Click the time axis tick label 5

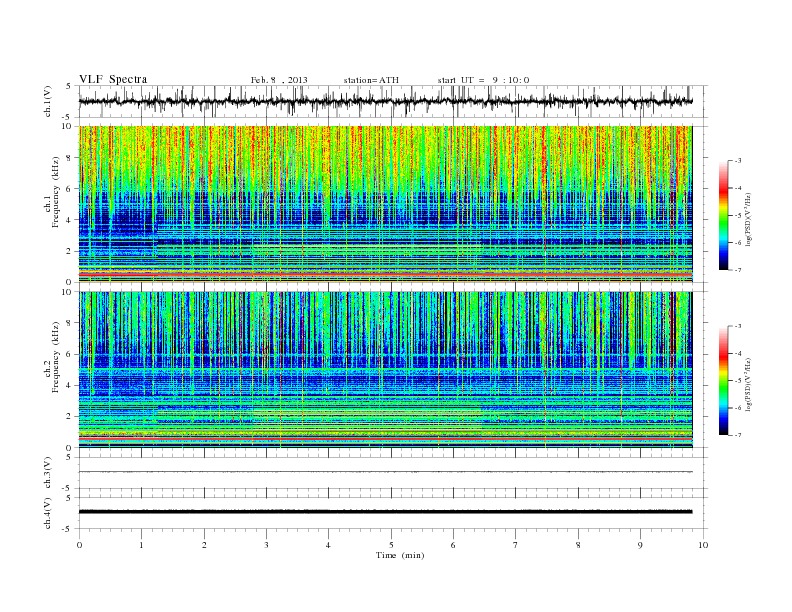391,545
